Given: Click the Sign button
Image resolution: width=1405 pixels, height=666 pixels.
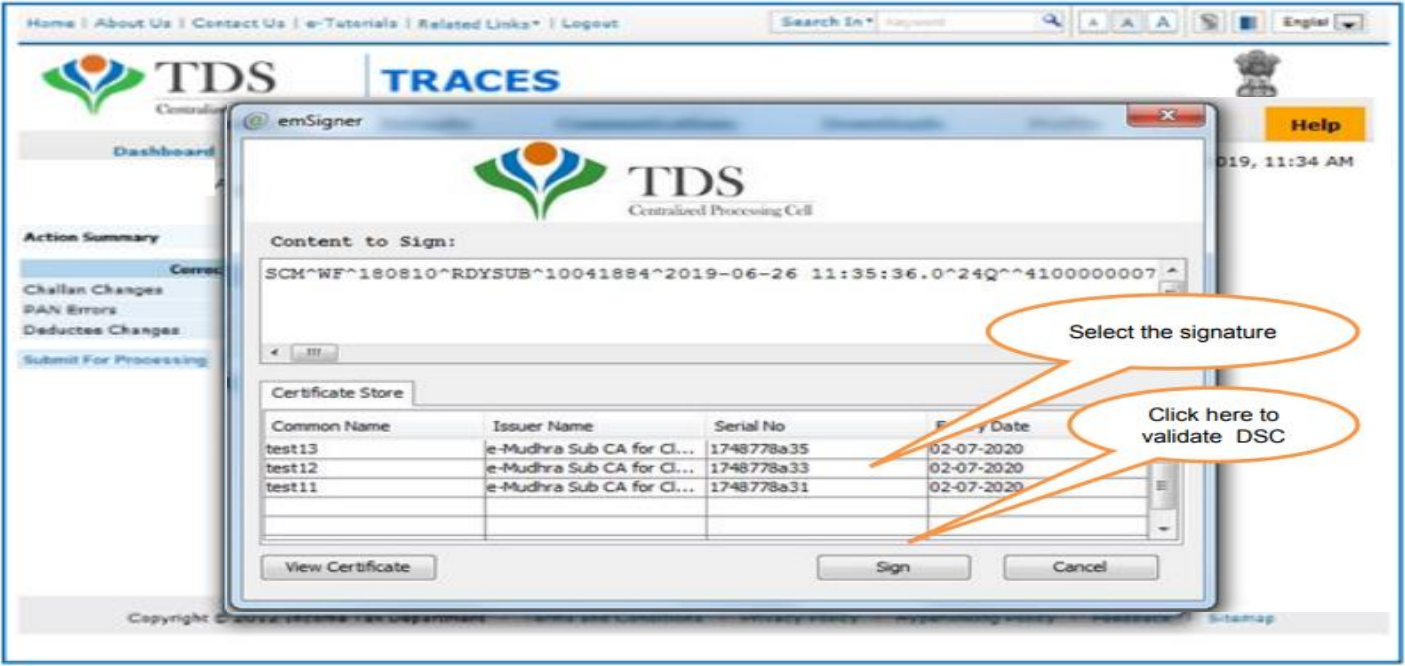Looking at the screenshot, I should [x=893, y=567].
